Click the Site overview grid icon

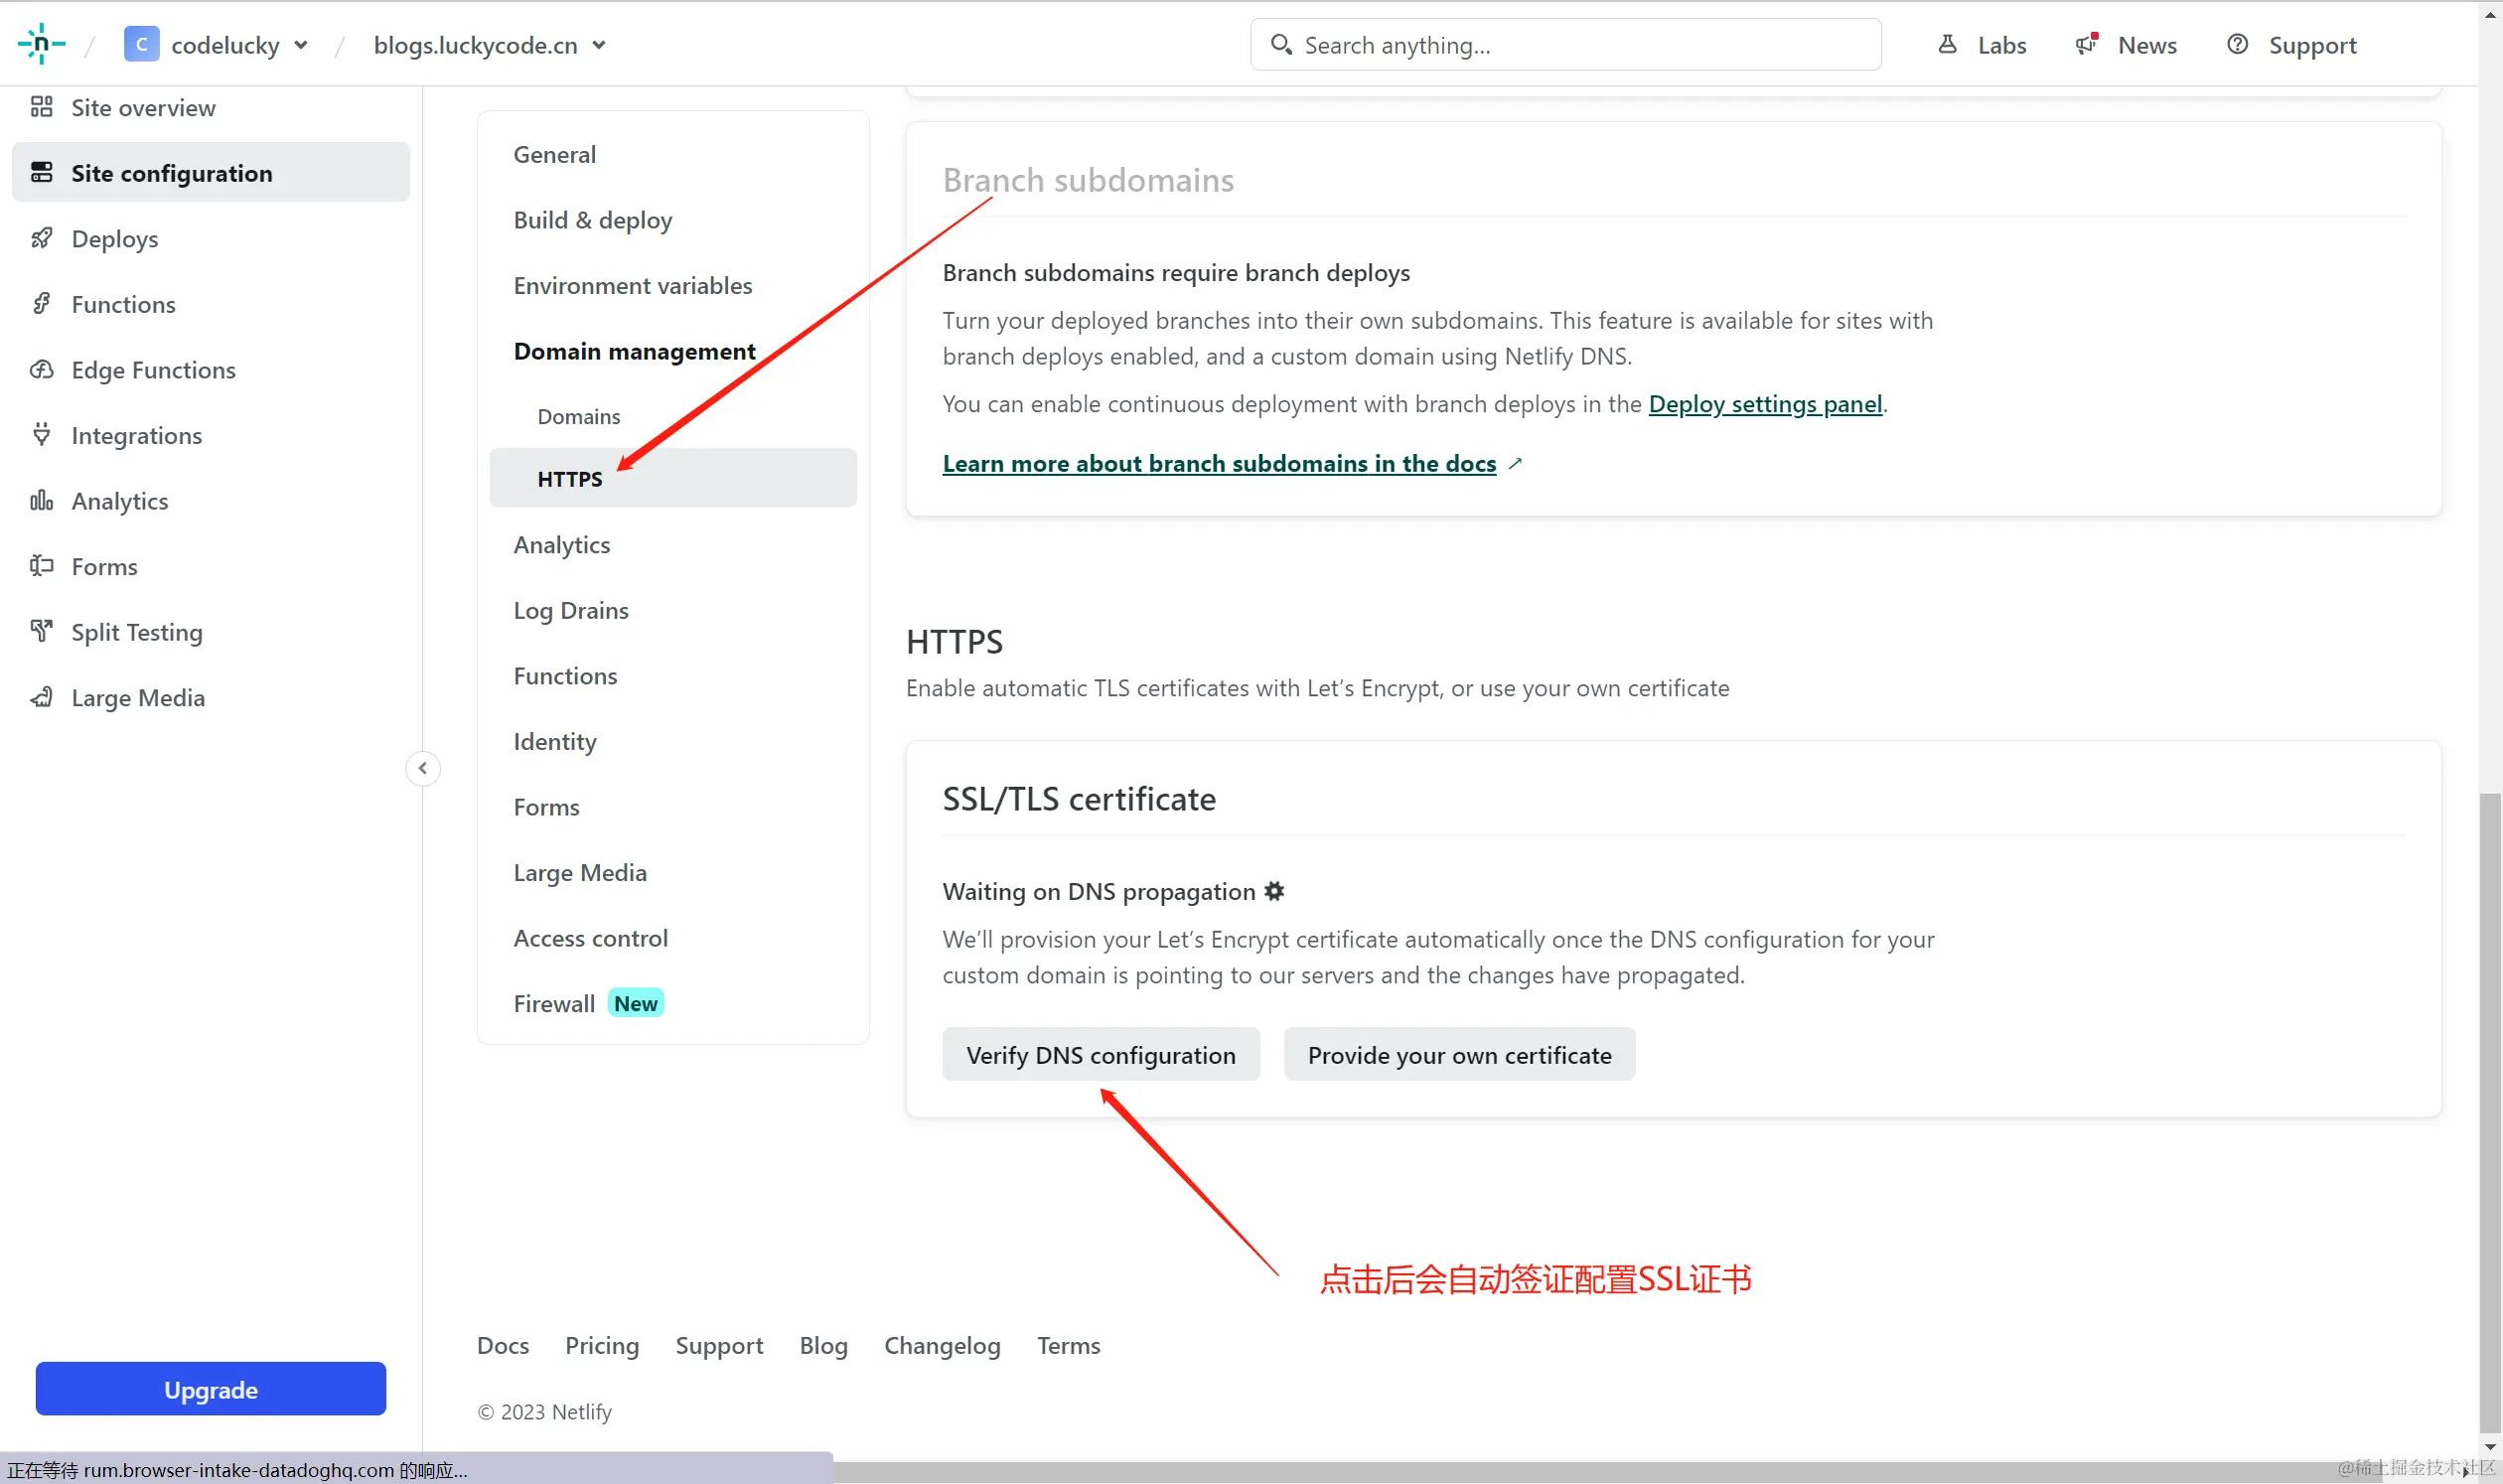point(41,107)
